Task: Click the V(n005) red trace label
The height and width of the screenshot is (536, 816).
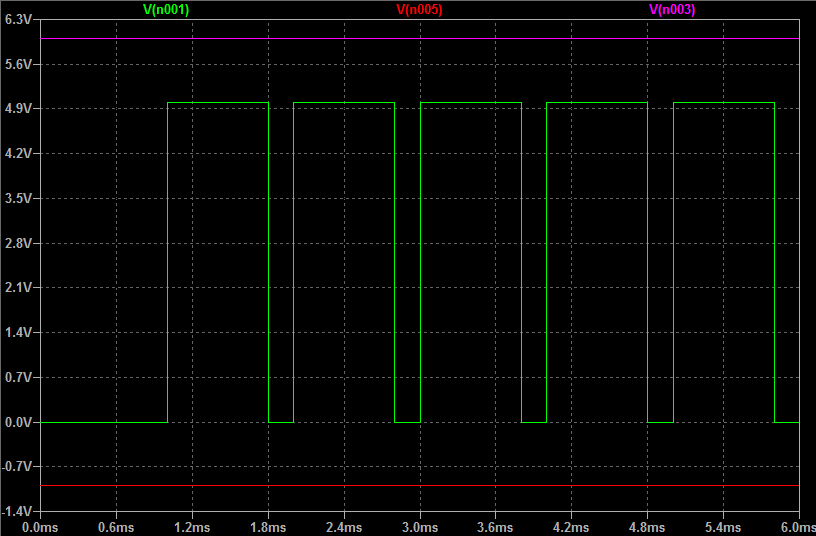Action: (x=419, y=9)
